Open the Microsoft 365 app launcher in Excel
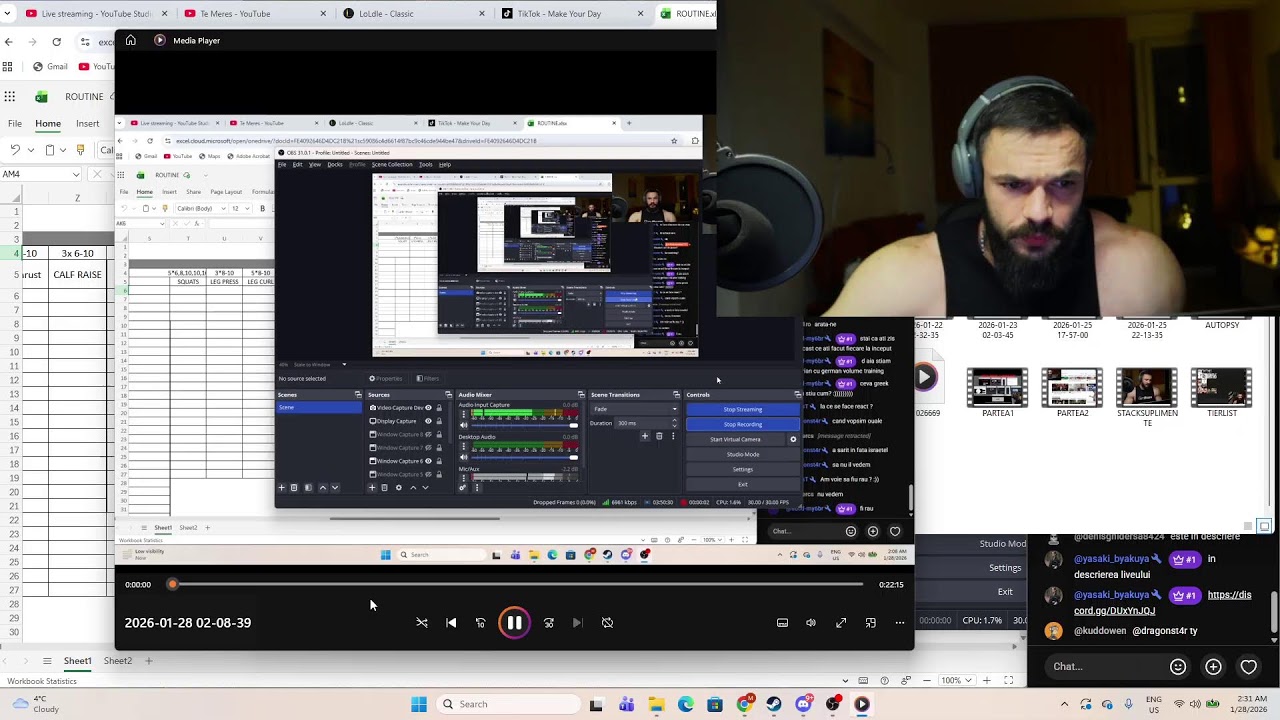Image resolution: width=1280 pixels, height=720 pixels. (9, 97)
